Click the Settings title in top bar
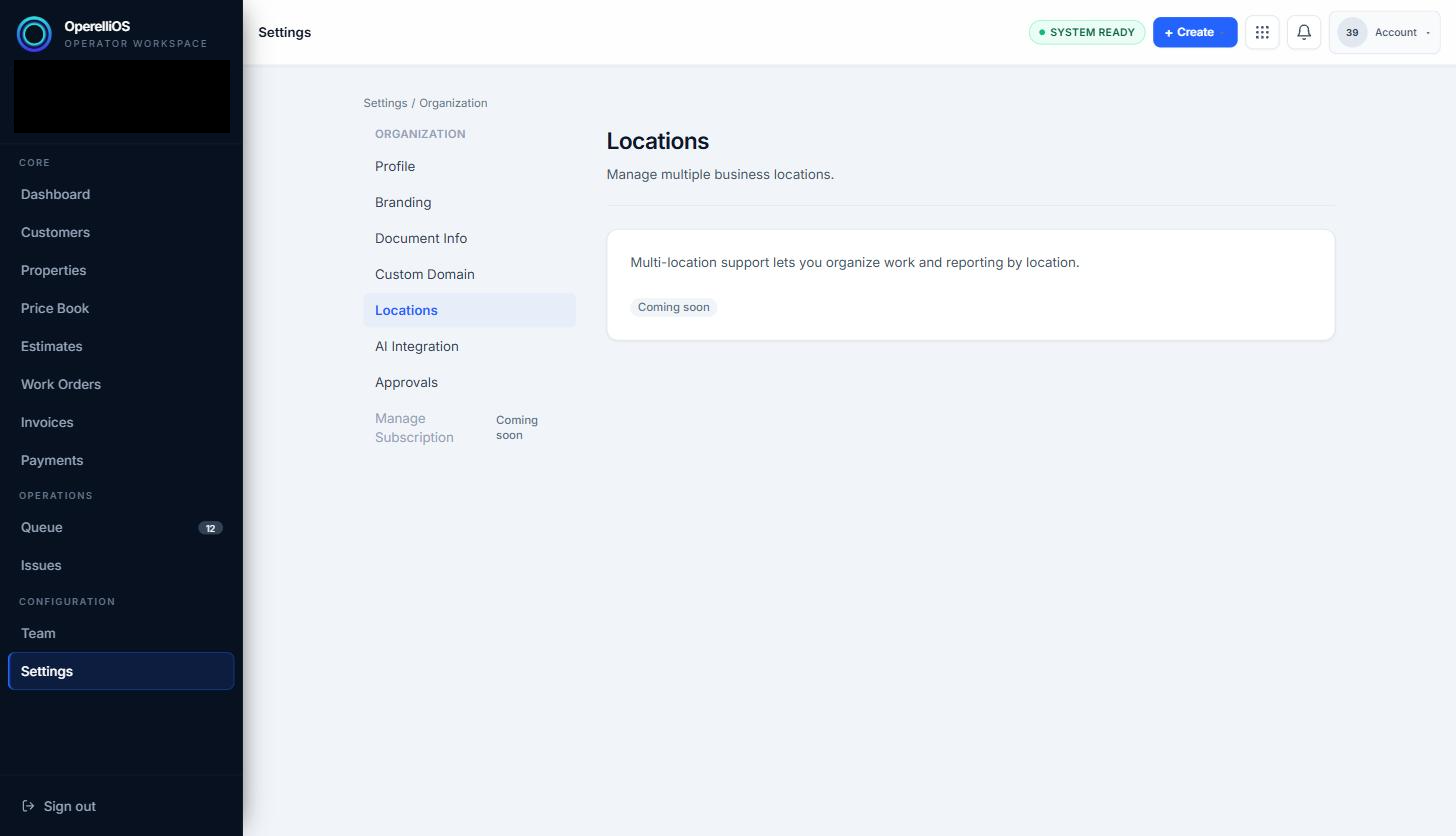This screenshot has height=836, width=1456. [x=284, y=32]
